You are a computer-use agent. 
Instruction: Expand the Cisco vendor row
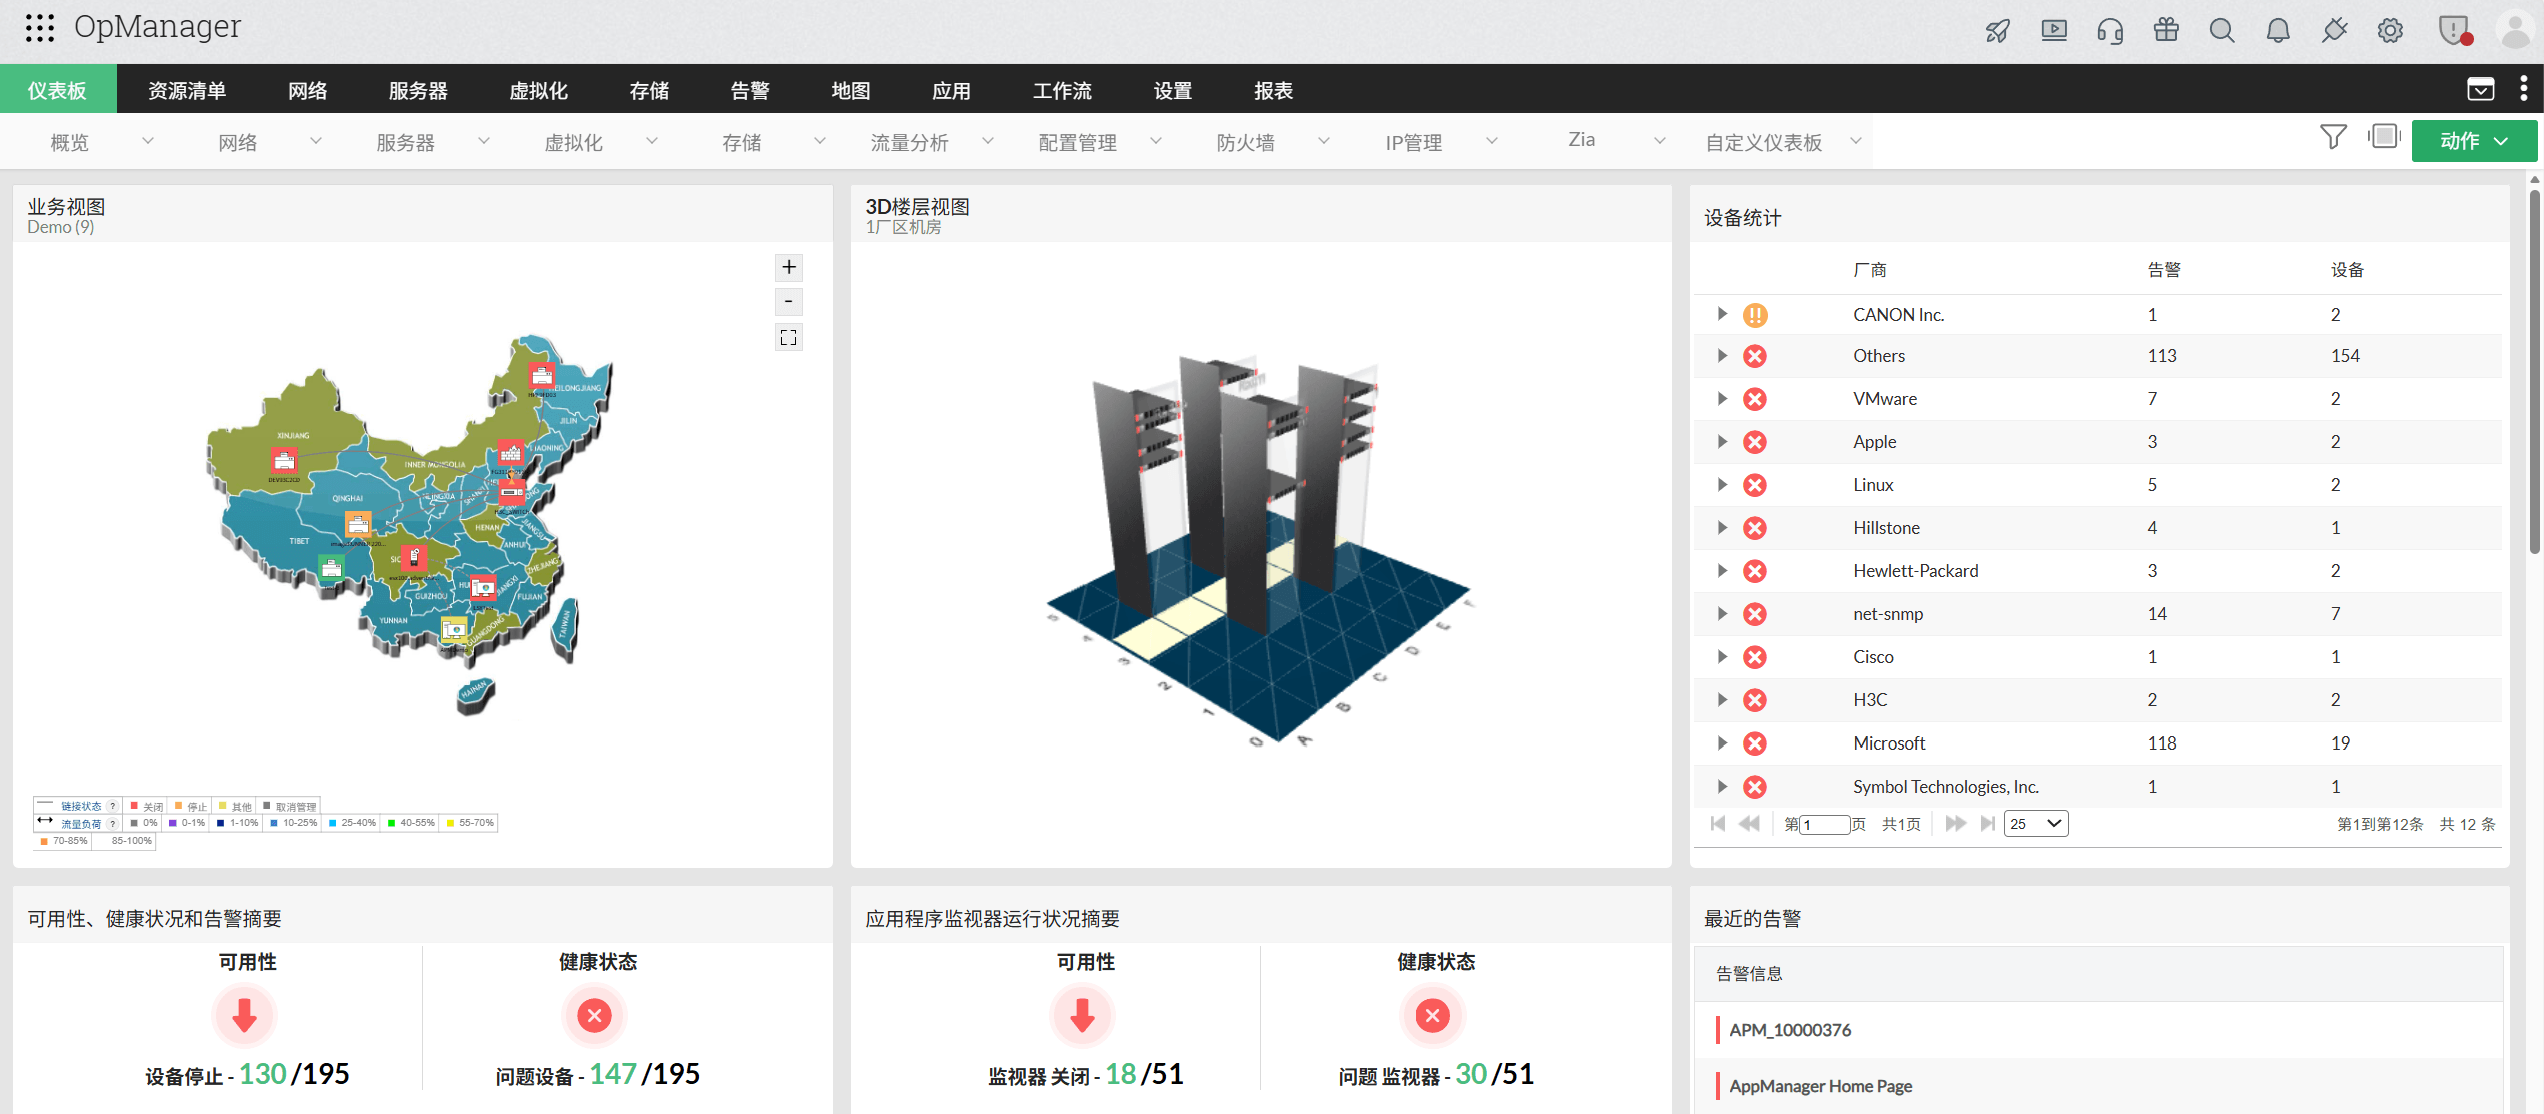point(1722,657)
